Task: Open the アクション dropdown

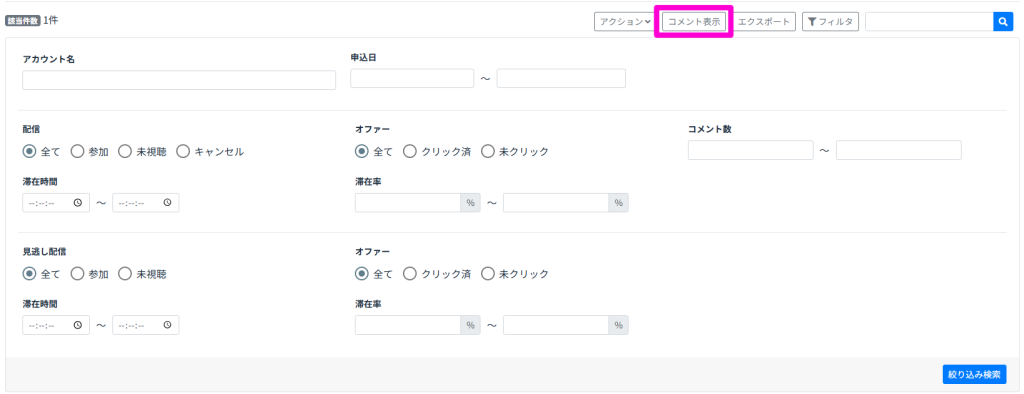Action: click(x=624, y=22)
